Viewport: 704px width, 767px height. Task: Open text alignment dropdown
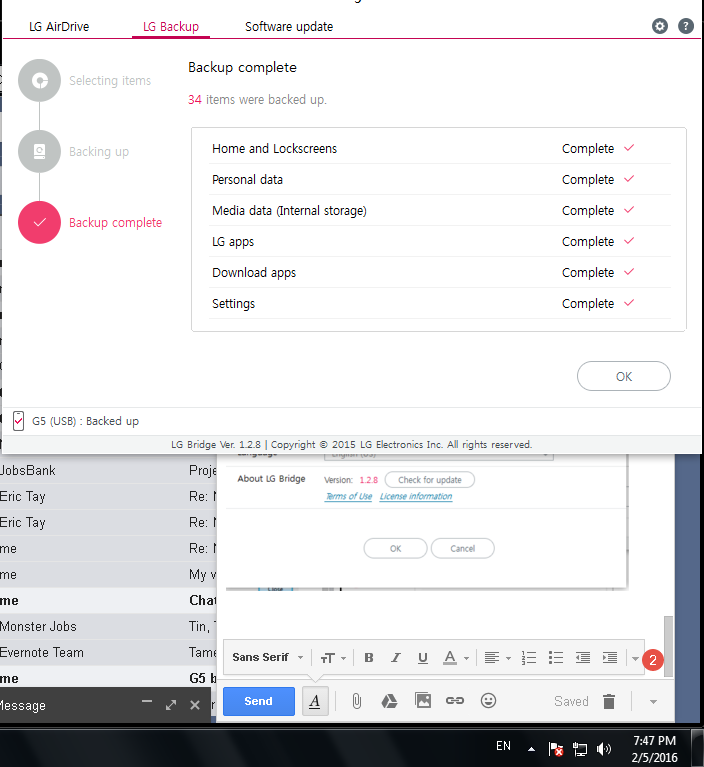click(x=498, y=658)
